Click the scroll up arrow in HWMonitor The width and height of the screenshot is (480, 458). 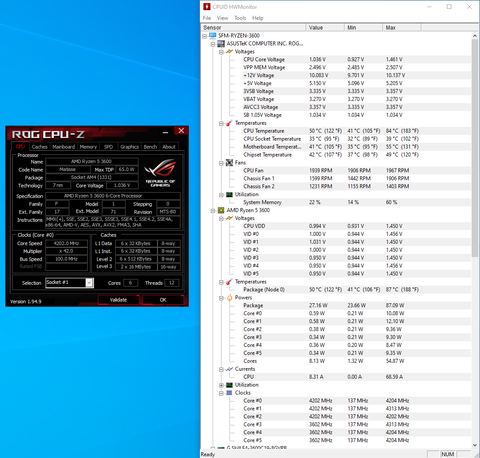(x=475, y=36)
